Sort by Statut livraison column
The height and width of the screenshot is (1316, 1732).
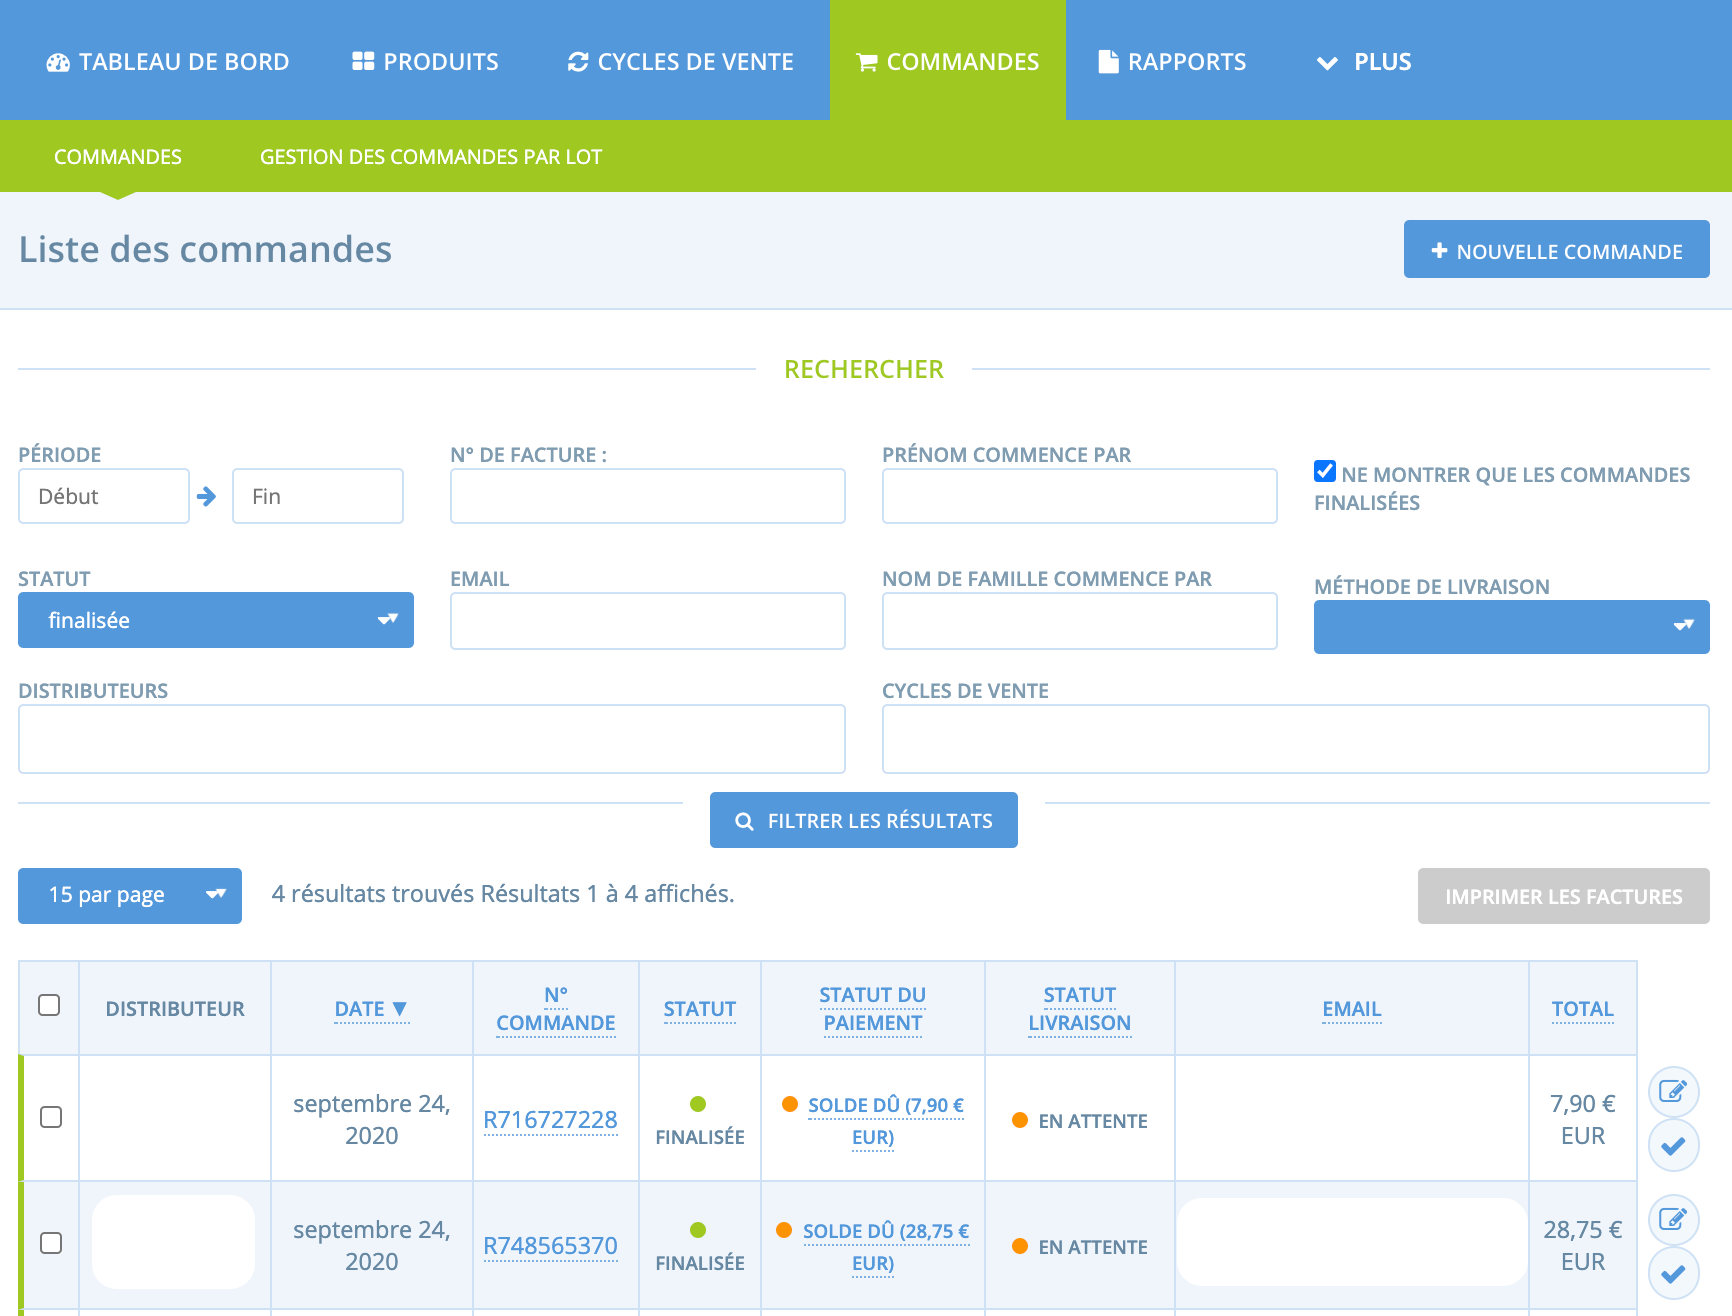point(1080,1009)
